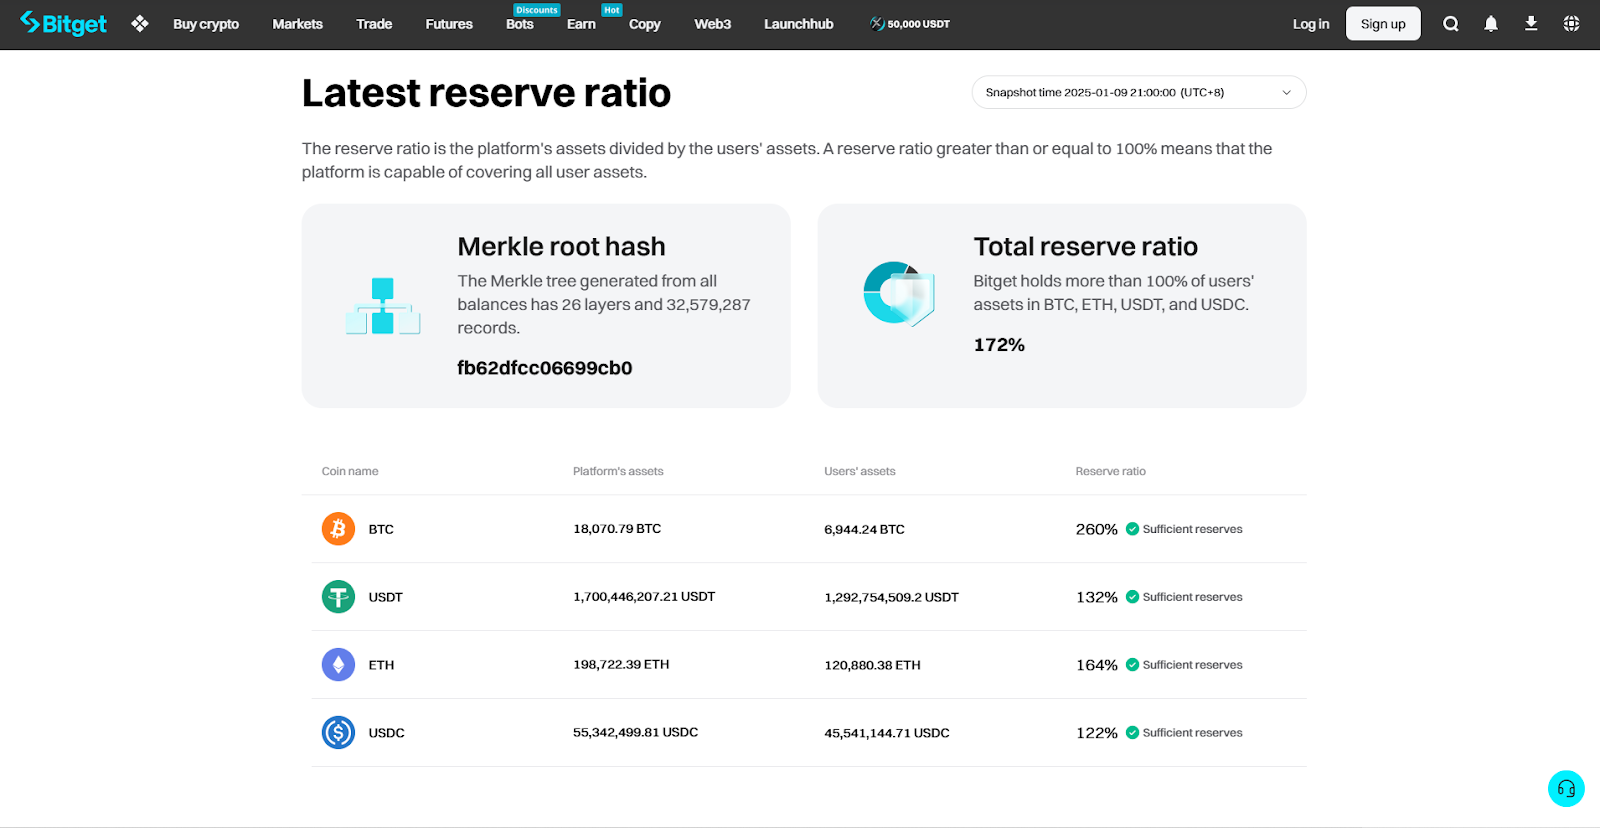Click the Bitget logo
This screenshot has width=1600, height=828.
63,23
